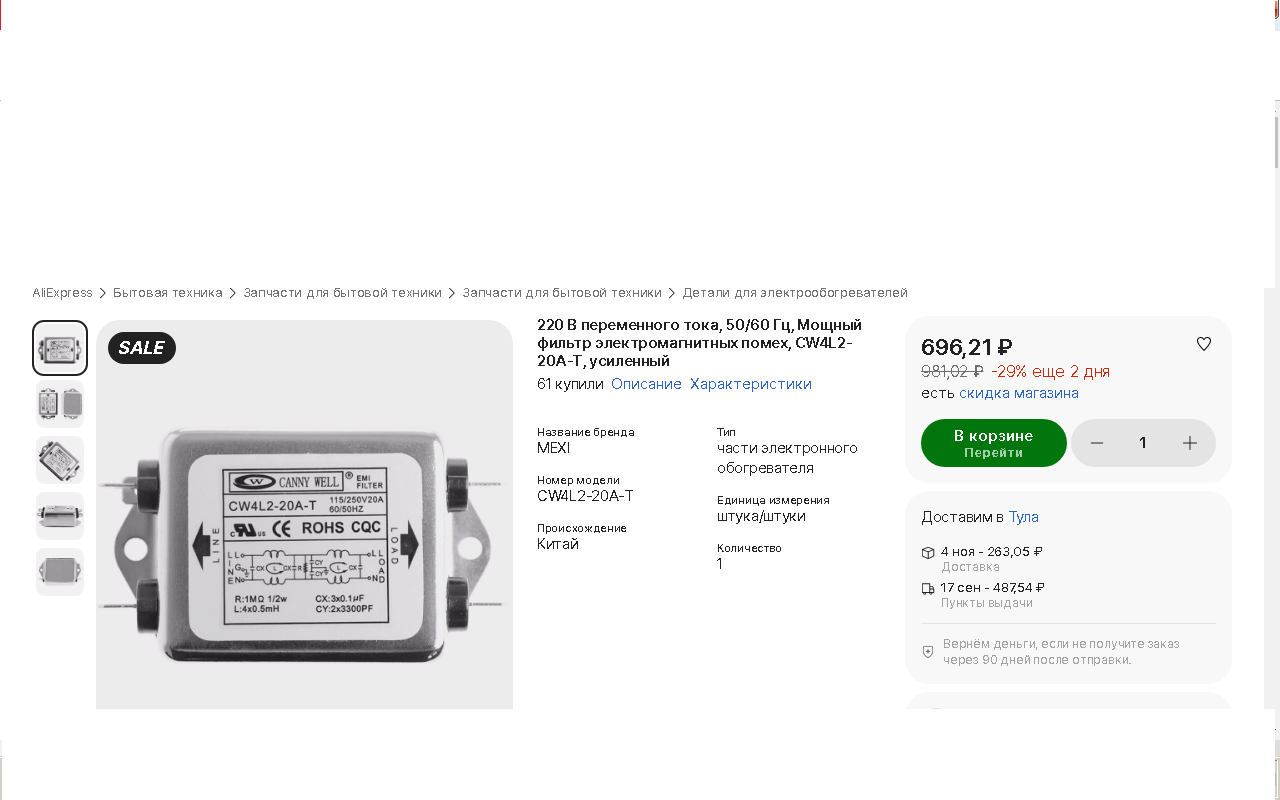The width and height of the screenshot is (1280, 800).
Task: Open скидка магазина discount link
Action: coord(1019,393)
